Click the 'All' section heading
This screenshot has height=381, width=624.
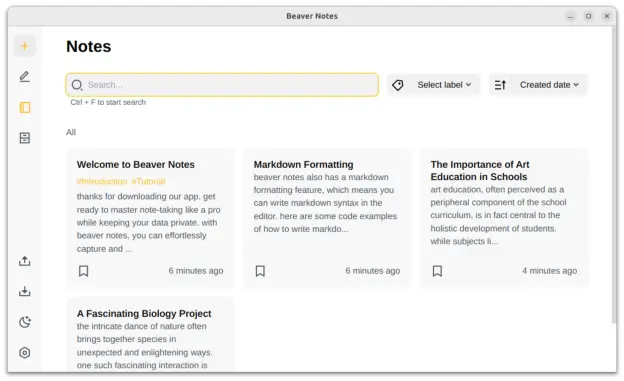point(71,132)
